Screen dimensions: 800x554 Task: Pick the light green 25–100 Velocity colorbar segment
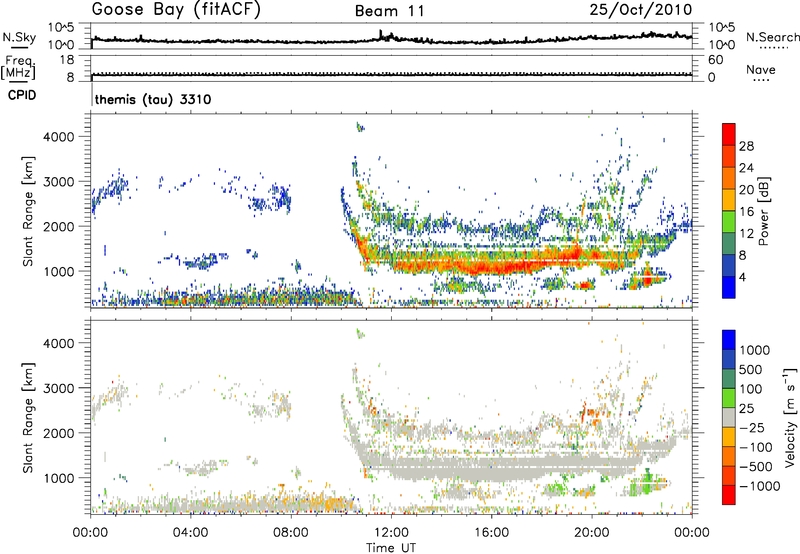click(729, 398)
